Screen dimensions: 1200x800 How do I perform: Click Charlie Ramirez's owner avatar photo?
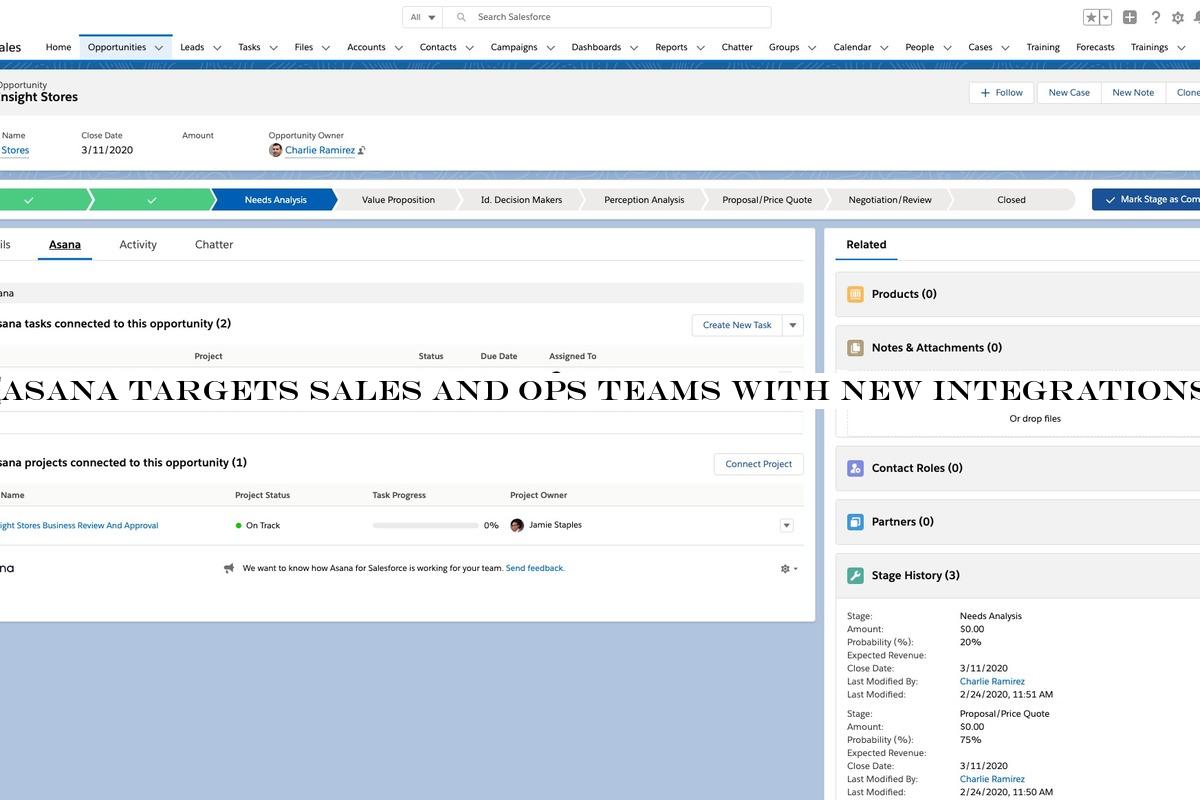pos(276,150)
